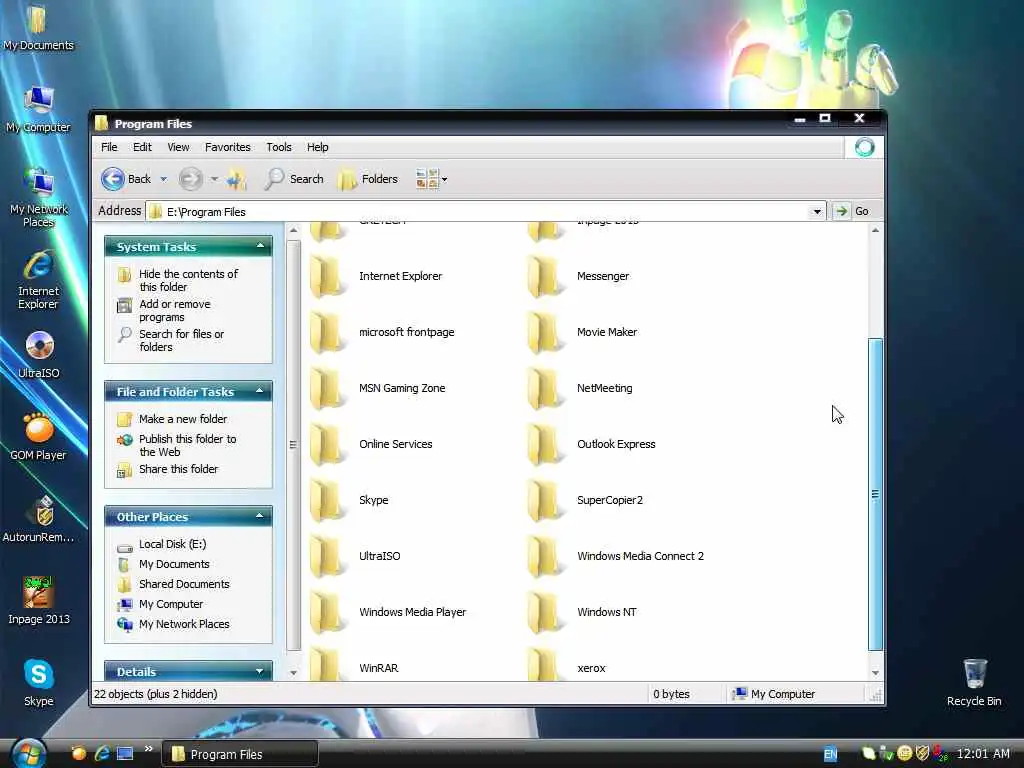Select the Recycle Bin desktop icon
Screen dimensions: 1024x768
[x=974, y=682]
